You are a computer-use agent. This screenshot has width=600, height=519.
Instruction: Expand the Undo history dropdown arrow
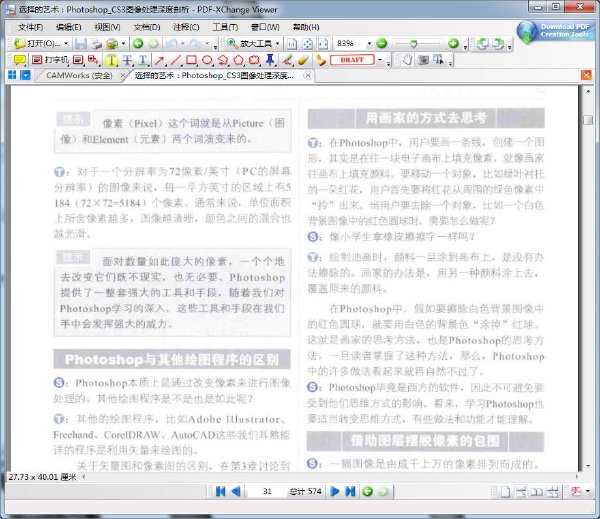coord(183,44)
